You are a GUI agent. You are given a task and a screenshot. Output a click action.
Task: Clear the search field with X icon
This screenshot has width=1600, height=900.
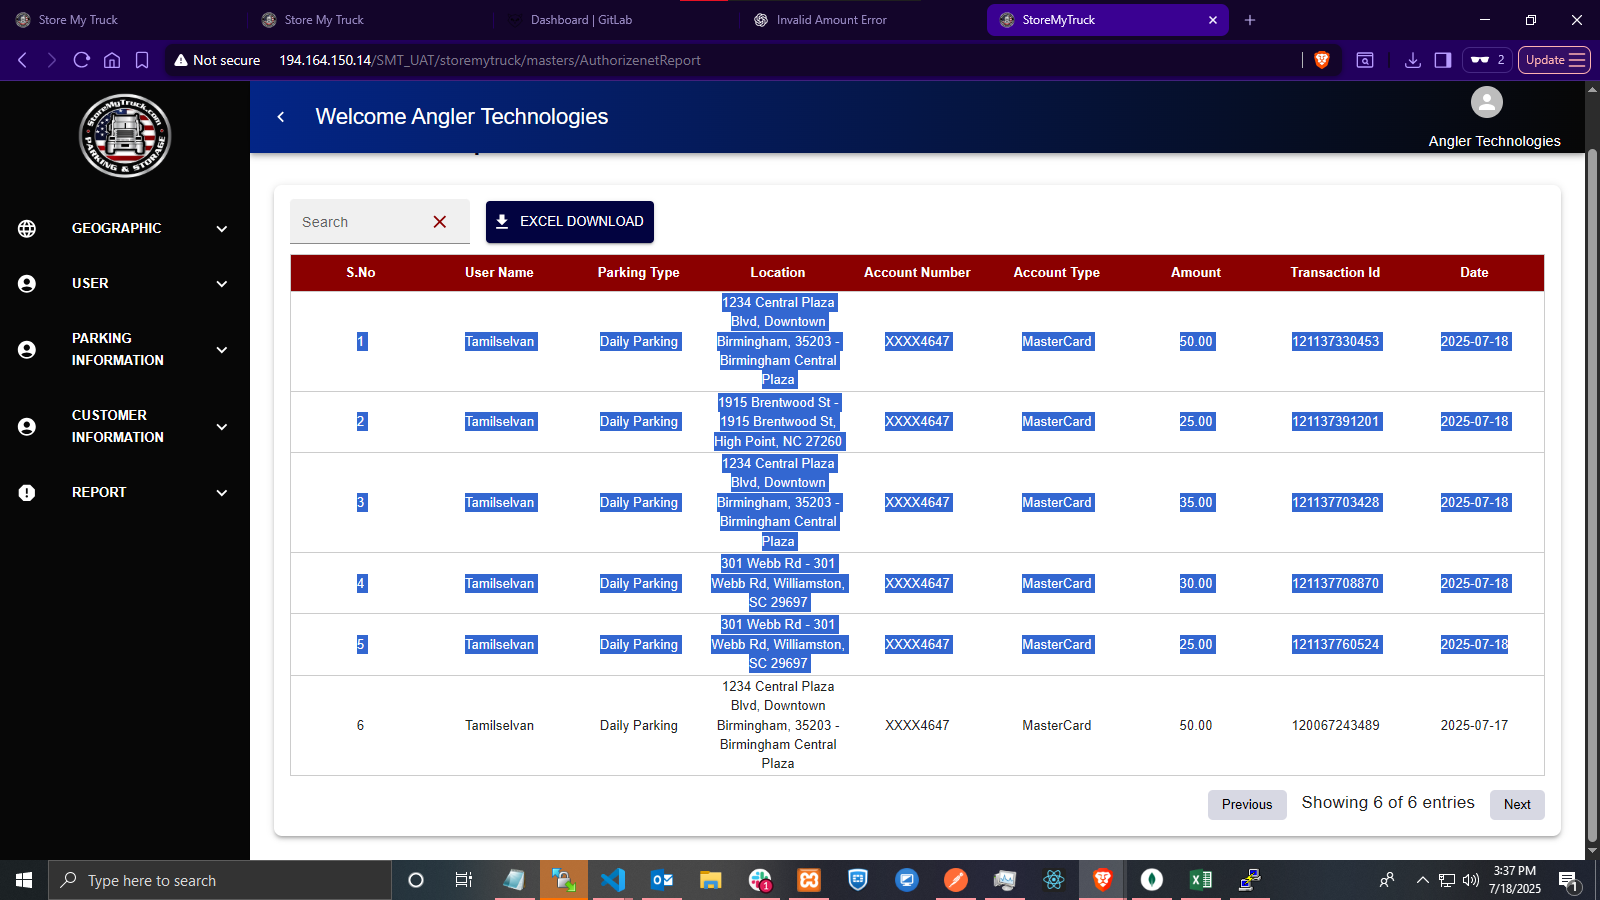(x=439, y=222)
